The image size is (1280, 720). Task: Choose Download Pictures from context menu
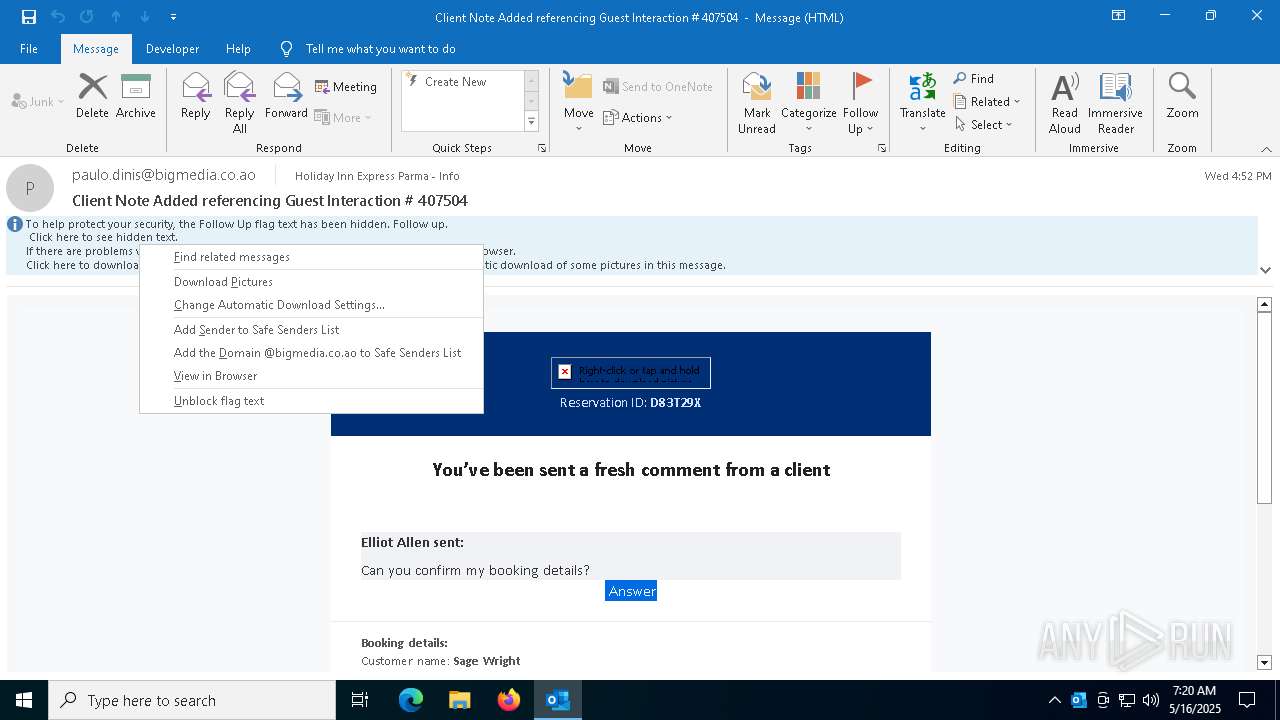pyautogui.click(x=311, y=282)
